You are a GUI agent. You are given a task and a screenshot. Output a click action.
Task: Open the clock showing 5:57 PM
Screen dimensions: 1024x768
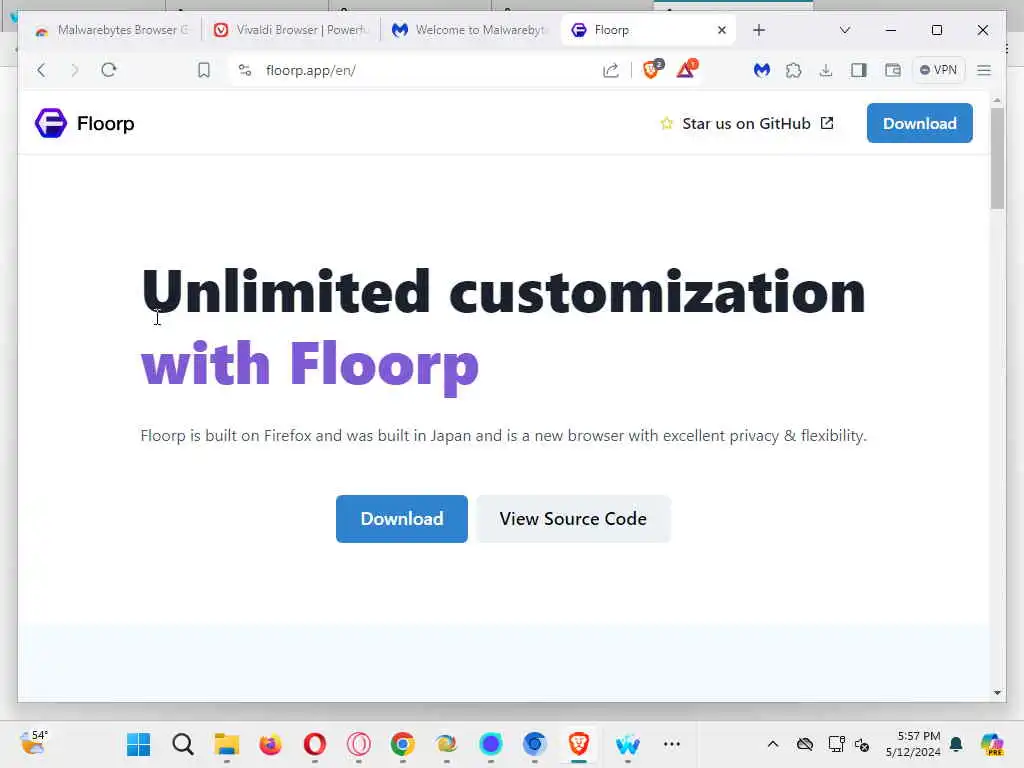pyautogui.click(x=913, y=744)
